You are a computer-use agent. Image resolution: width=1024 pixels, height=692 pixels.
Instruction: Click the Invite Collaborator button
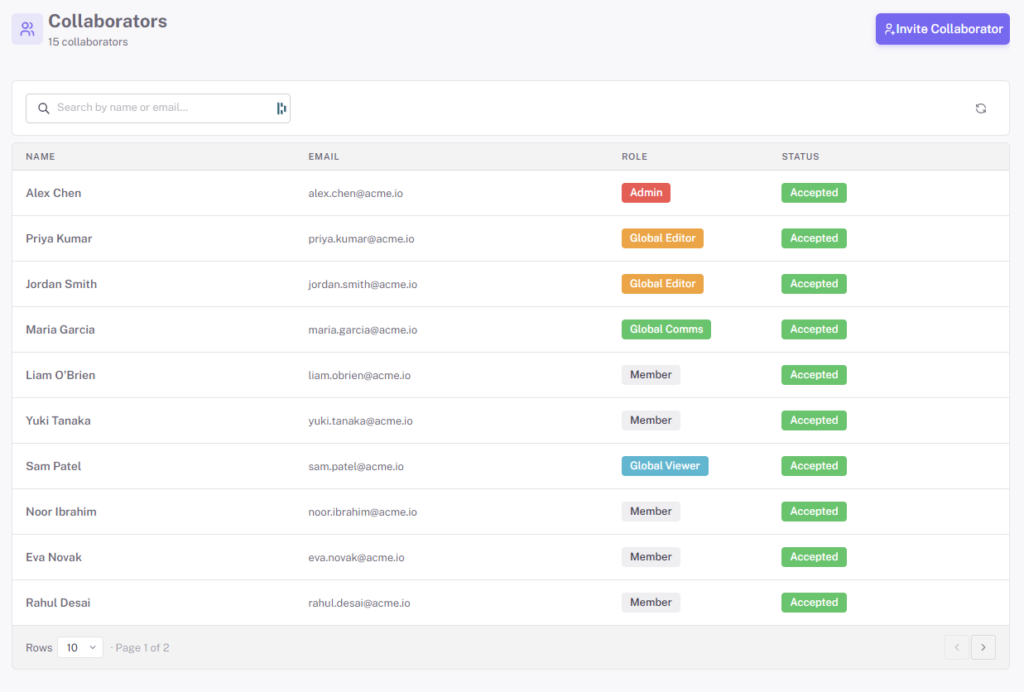coord(942,29)
